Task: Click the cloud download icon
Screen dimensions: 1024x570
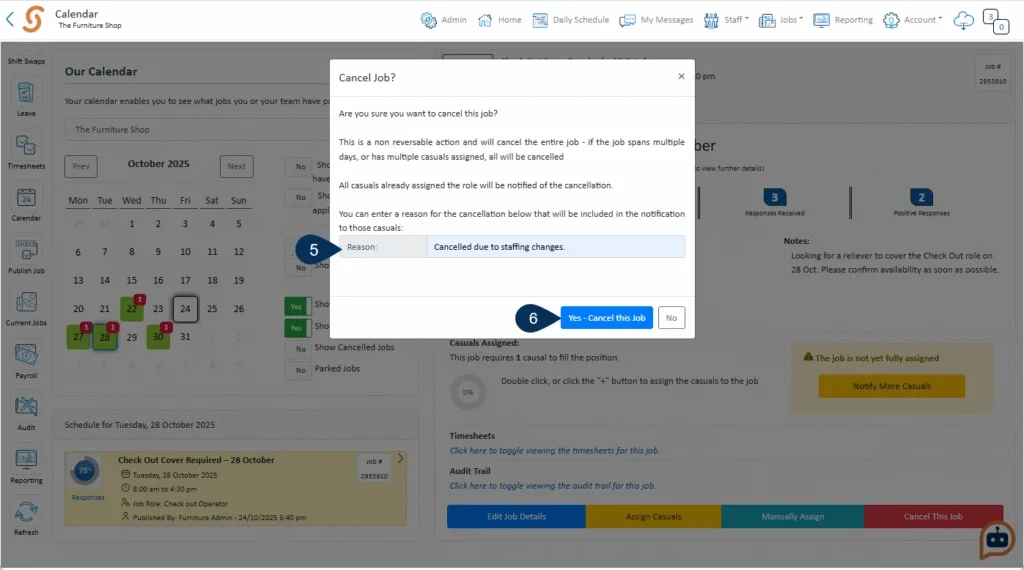Action: pos(963,20)
